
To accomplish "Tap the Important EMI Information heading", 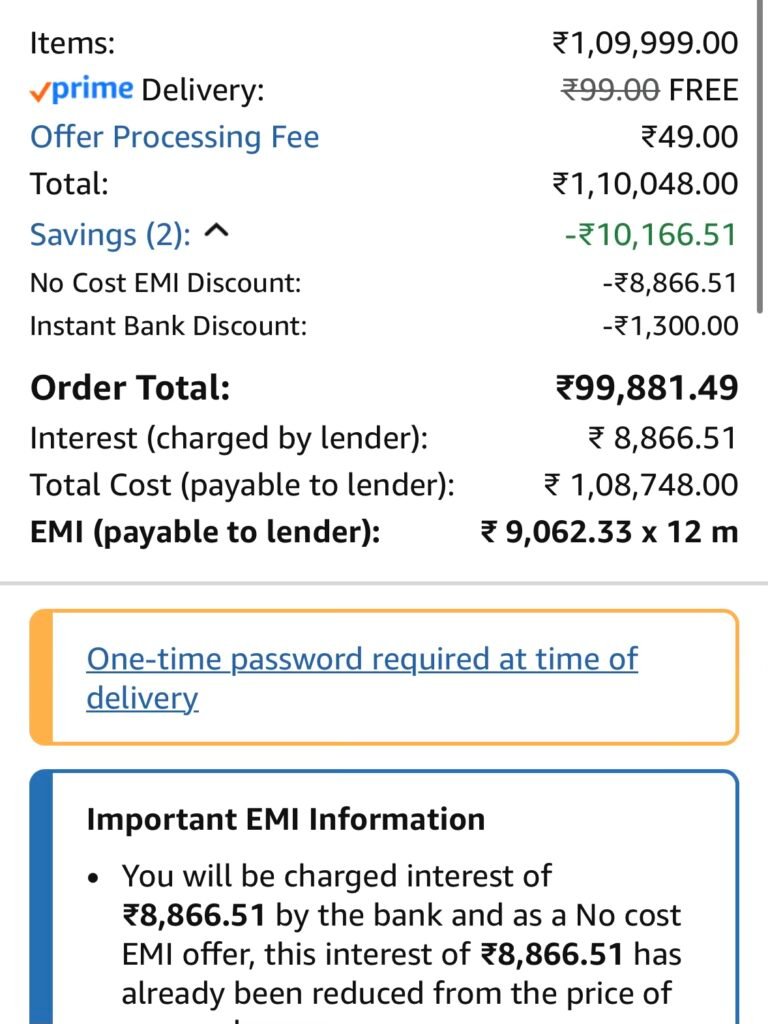I will click(x=285, y=820).
